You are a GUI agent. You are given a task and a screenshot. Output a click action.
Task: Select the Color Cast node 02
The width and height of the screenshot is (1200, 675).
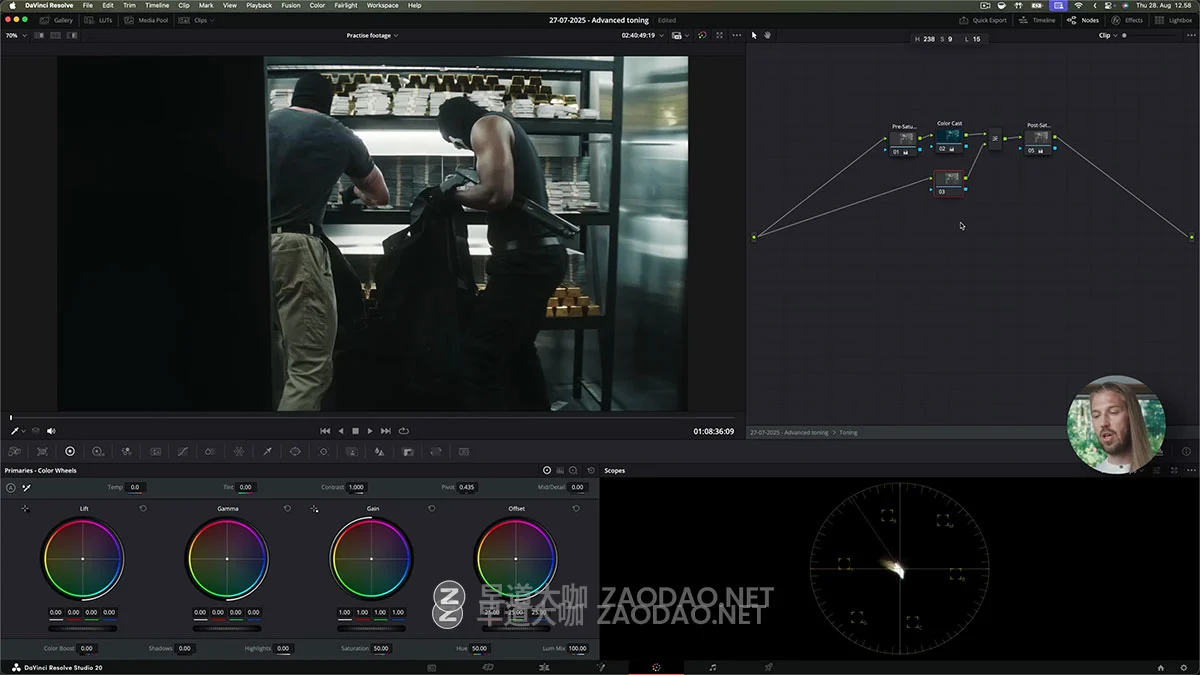[x=949, y=142]
